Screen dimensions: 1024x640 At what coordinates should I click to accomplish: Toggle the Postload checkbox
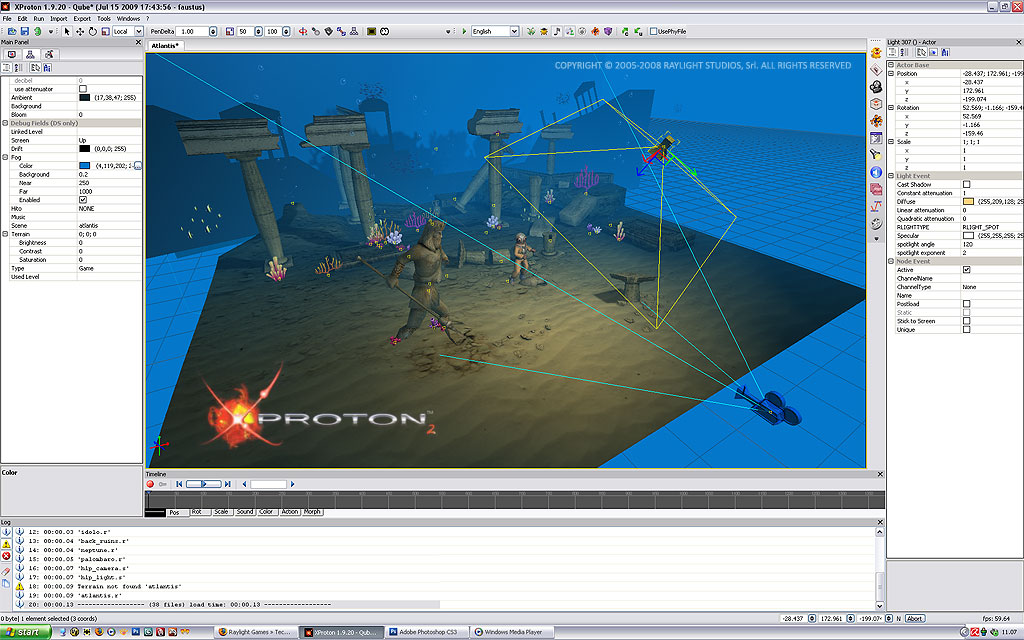click(967, 304)
